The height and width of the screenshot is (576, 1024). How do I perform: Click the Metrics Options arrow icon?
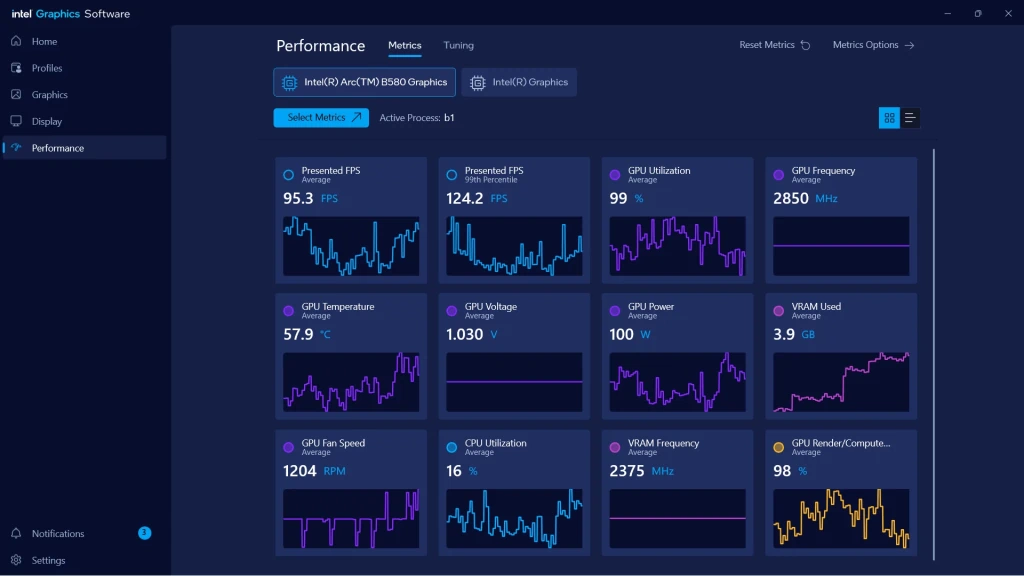click(910, 45)
